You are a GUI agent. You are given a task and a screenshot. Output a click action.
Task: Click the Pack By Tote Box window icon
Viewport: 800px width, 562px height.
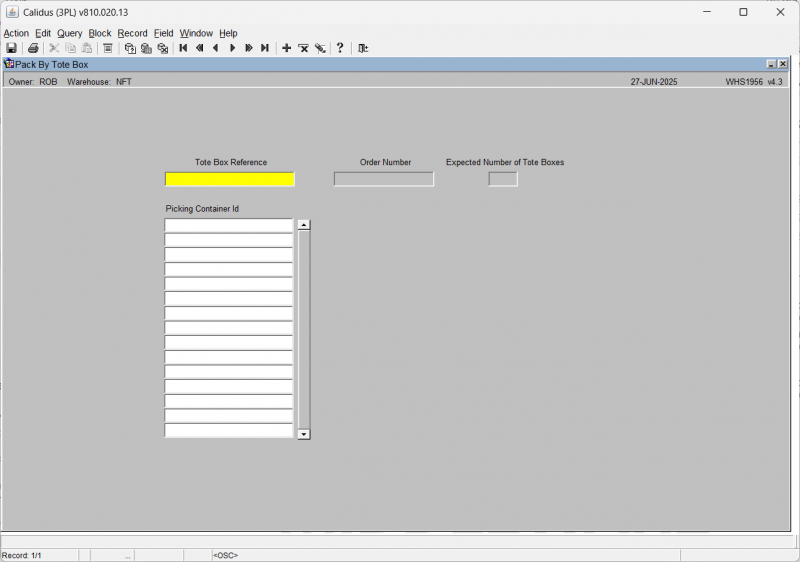9,64
